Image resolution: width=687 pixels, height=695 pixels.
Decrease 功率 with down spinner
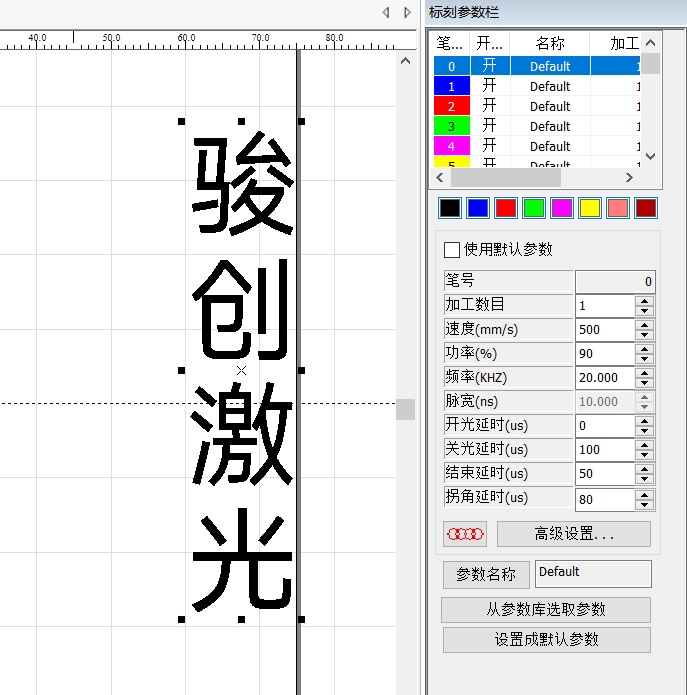coord(644,359)
